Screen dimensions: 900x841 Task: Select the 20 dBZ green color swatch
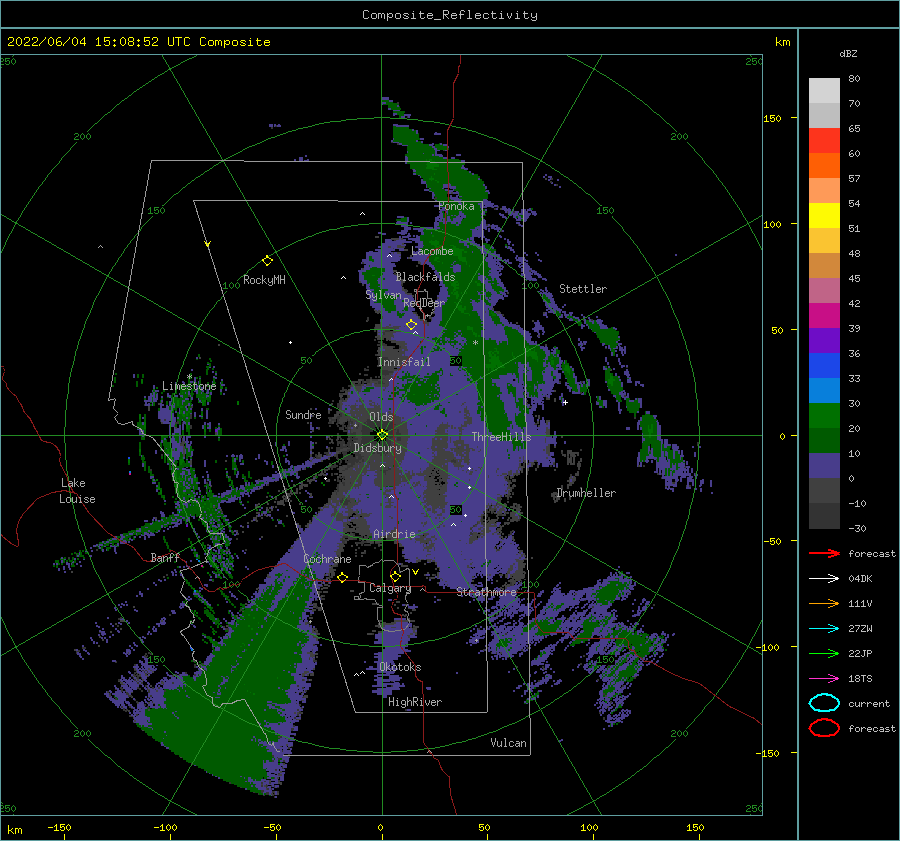[x=824, y=440]
